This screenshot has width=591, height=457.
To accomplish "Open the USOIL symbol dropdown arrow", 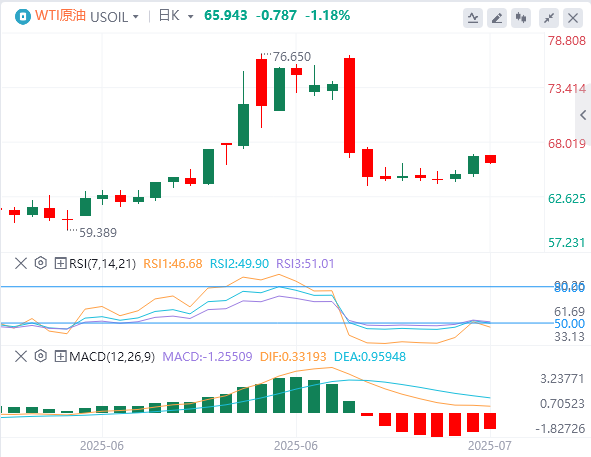I will click(136, 17).
